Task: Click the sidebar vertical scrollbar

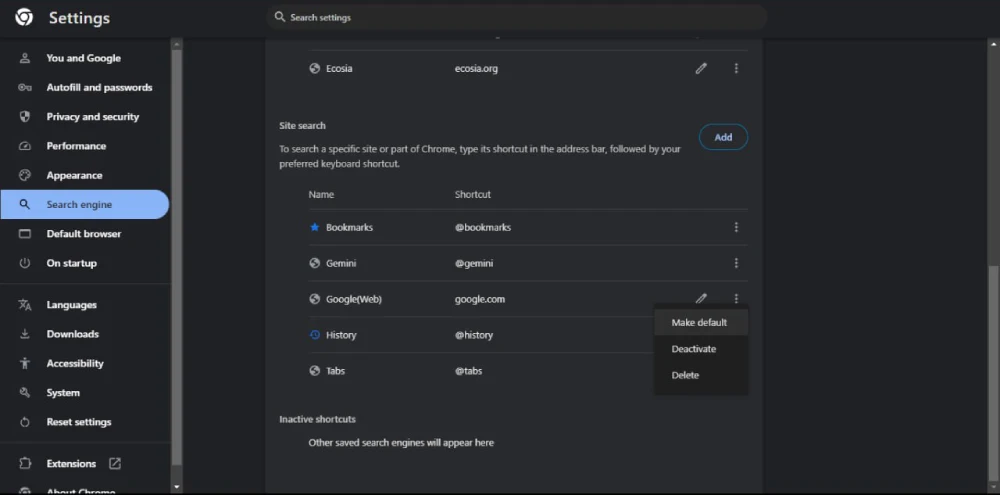Action: click(177, 250)
